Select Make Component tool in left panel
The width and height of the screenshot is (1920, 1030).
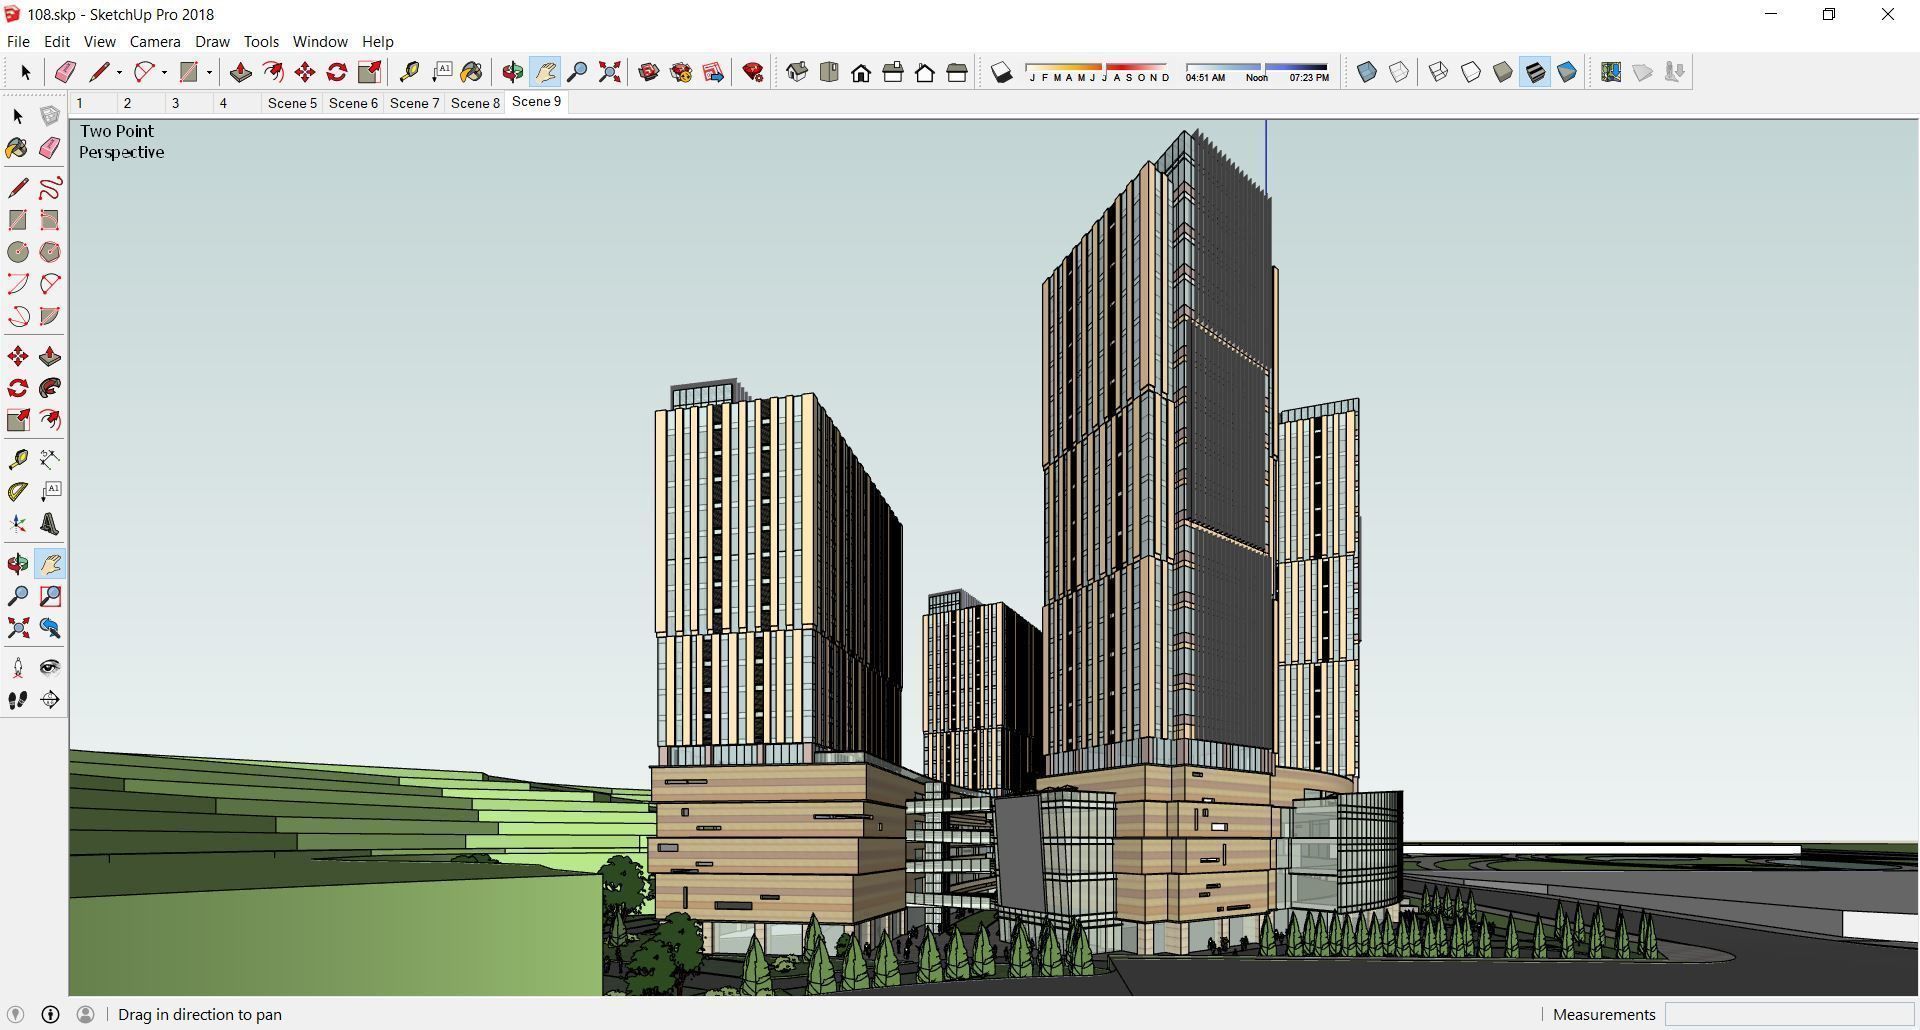pos(50,116)
